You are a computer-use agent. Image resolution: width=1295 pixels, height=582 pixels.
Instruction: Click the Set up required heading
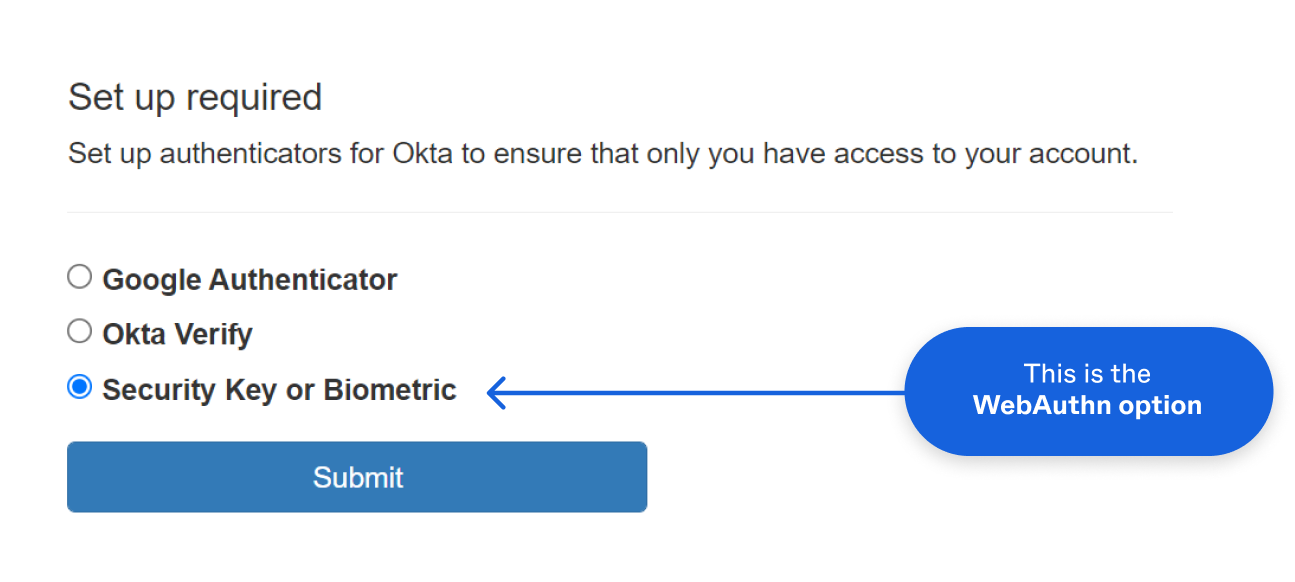(194, 97)
